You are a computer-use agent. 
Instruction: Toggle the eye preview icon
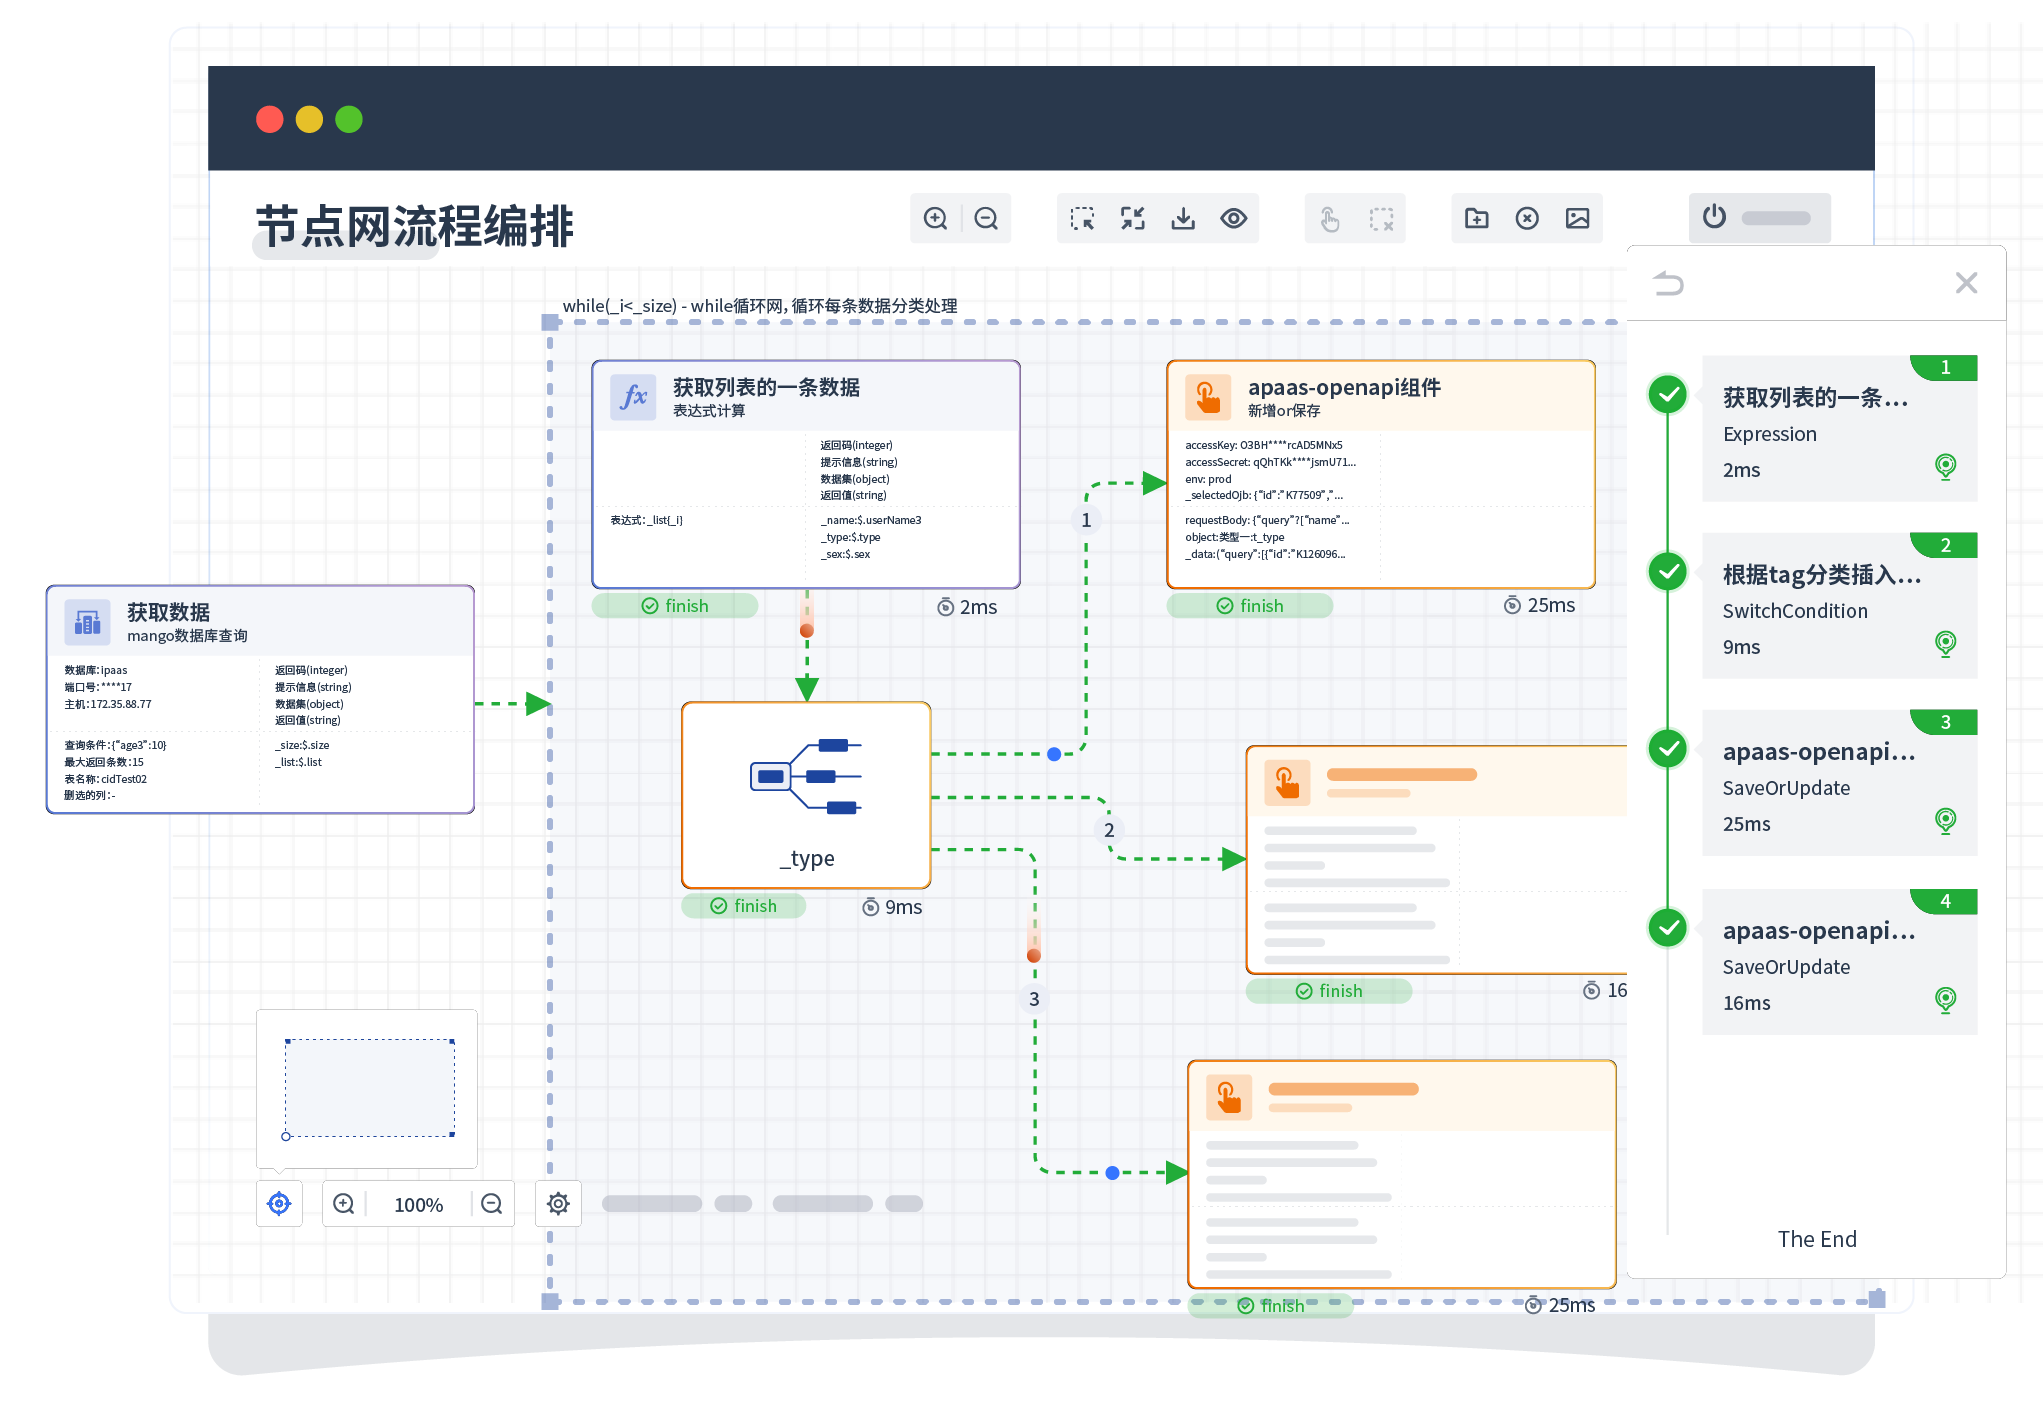pos(1234,219)
